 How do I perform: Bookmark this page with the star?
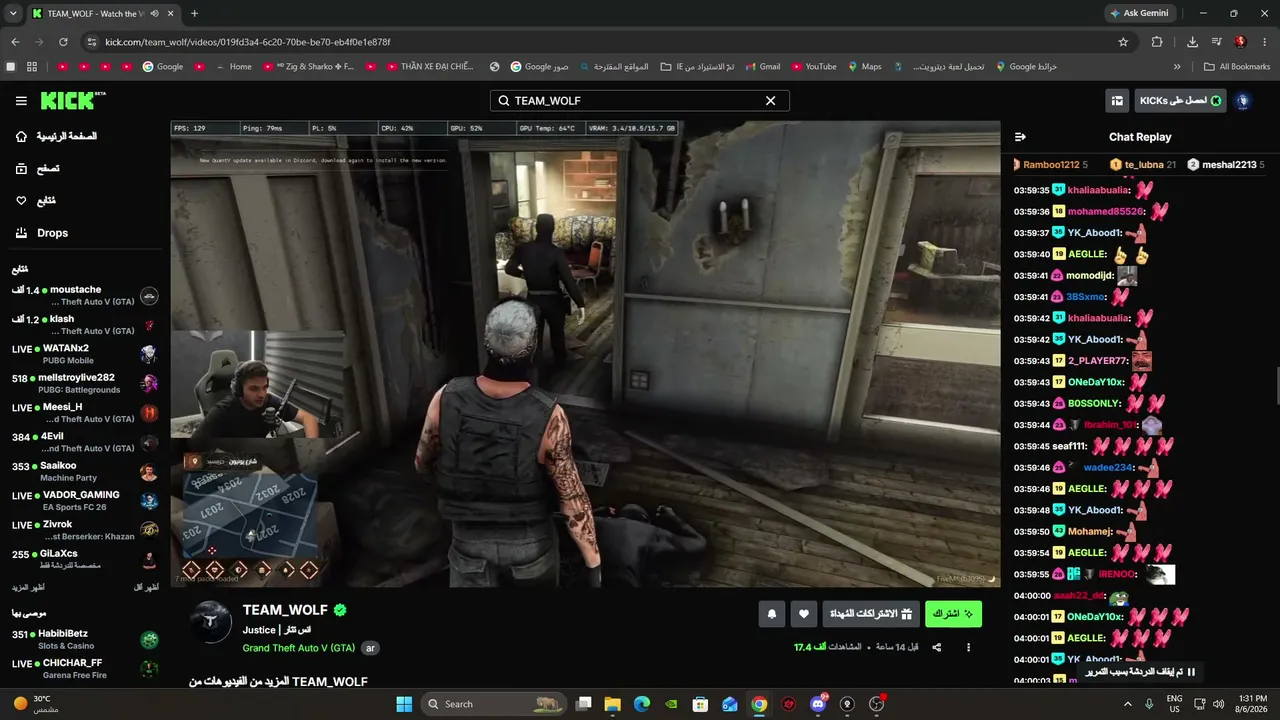pos(1123,42)
